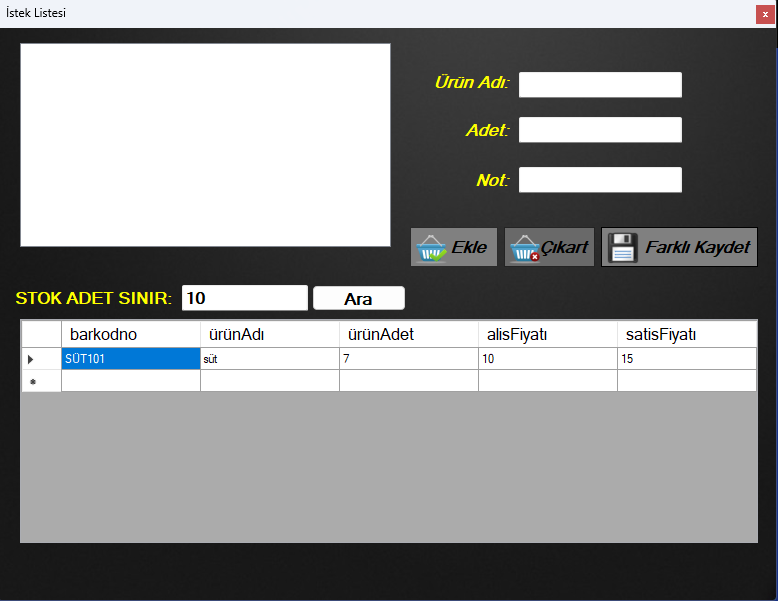778x601 pixels.
Task: Click the Ara search button
Action: [359, 298]
